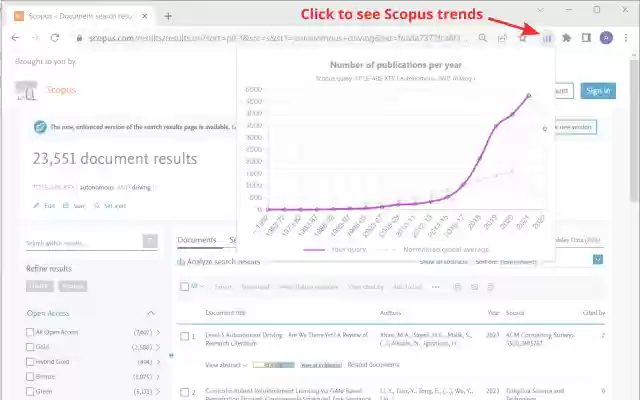The height and width of the screenshot is (400, 640).
Task: Click the last data point on trend line
Action: coord(529,96)
